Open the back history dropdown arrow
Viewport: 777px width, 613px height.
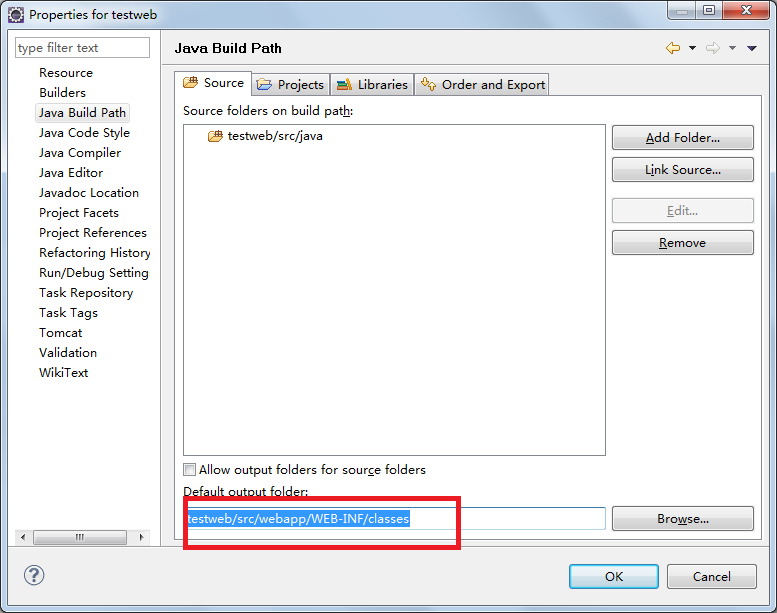[692, 48]
